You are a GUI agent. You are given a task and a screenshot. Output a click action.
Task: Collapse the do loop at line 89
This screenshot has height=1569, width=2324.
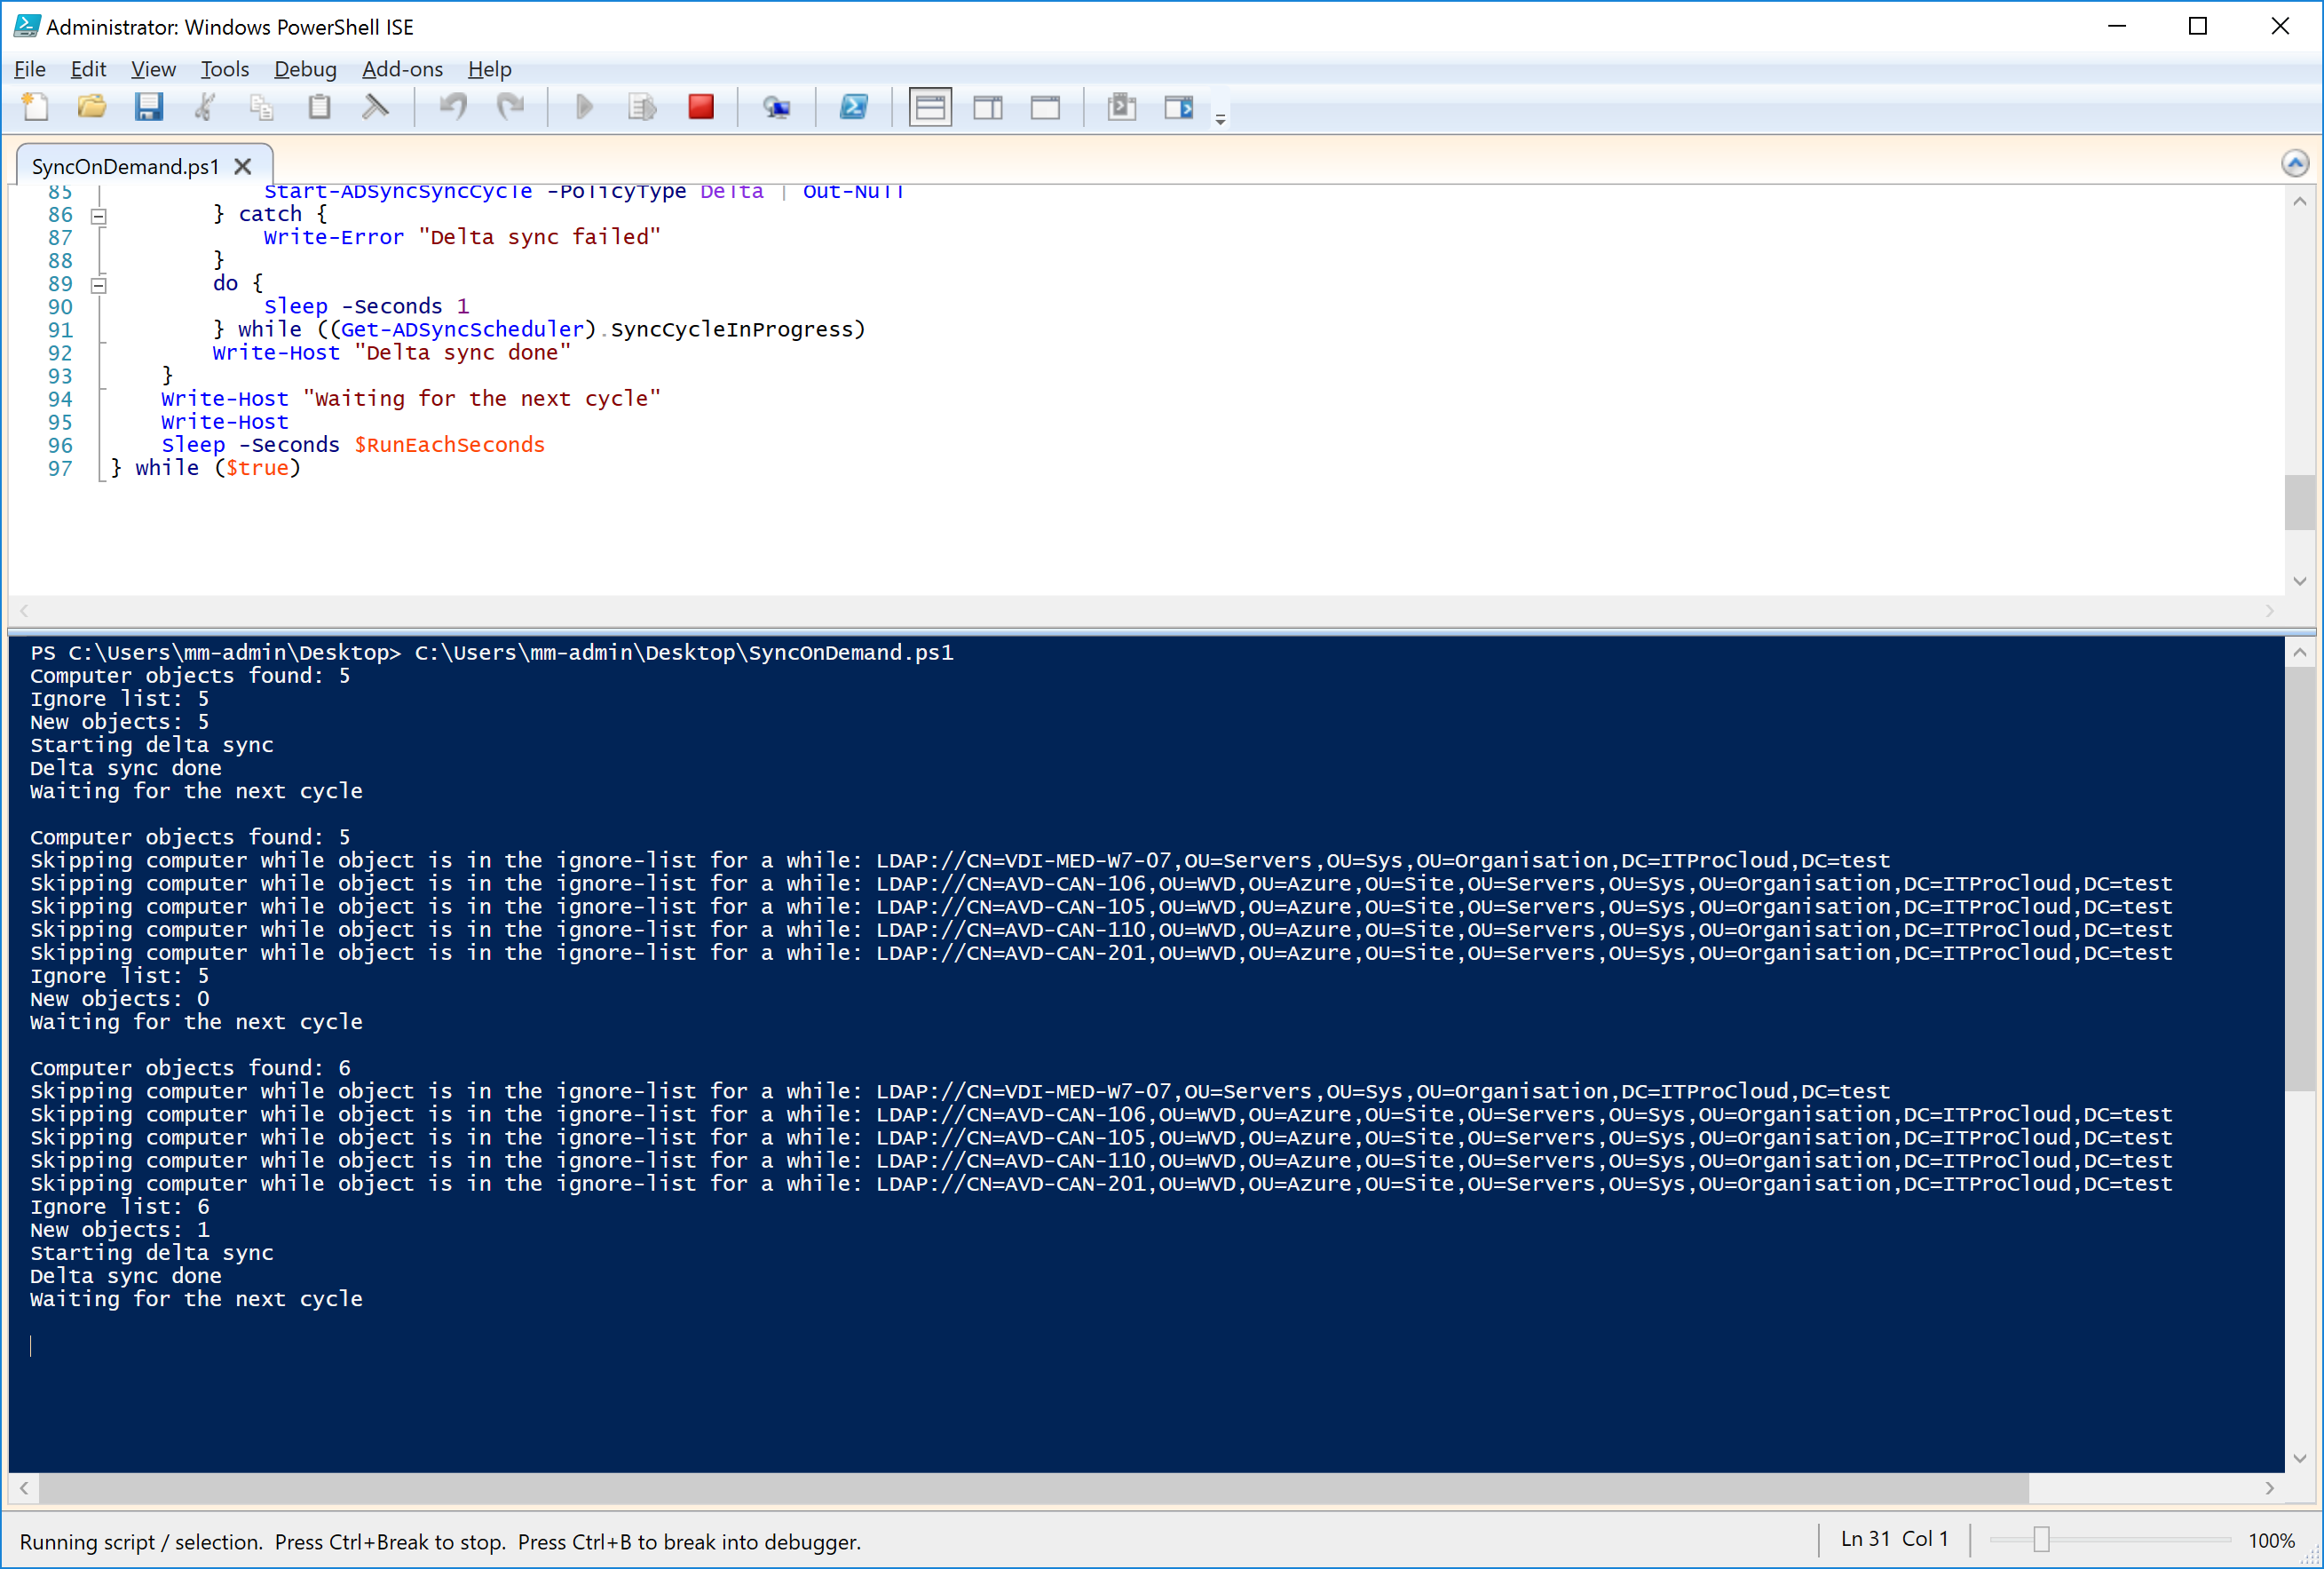pyautogui.click(x=99, y=284)
